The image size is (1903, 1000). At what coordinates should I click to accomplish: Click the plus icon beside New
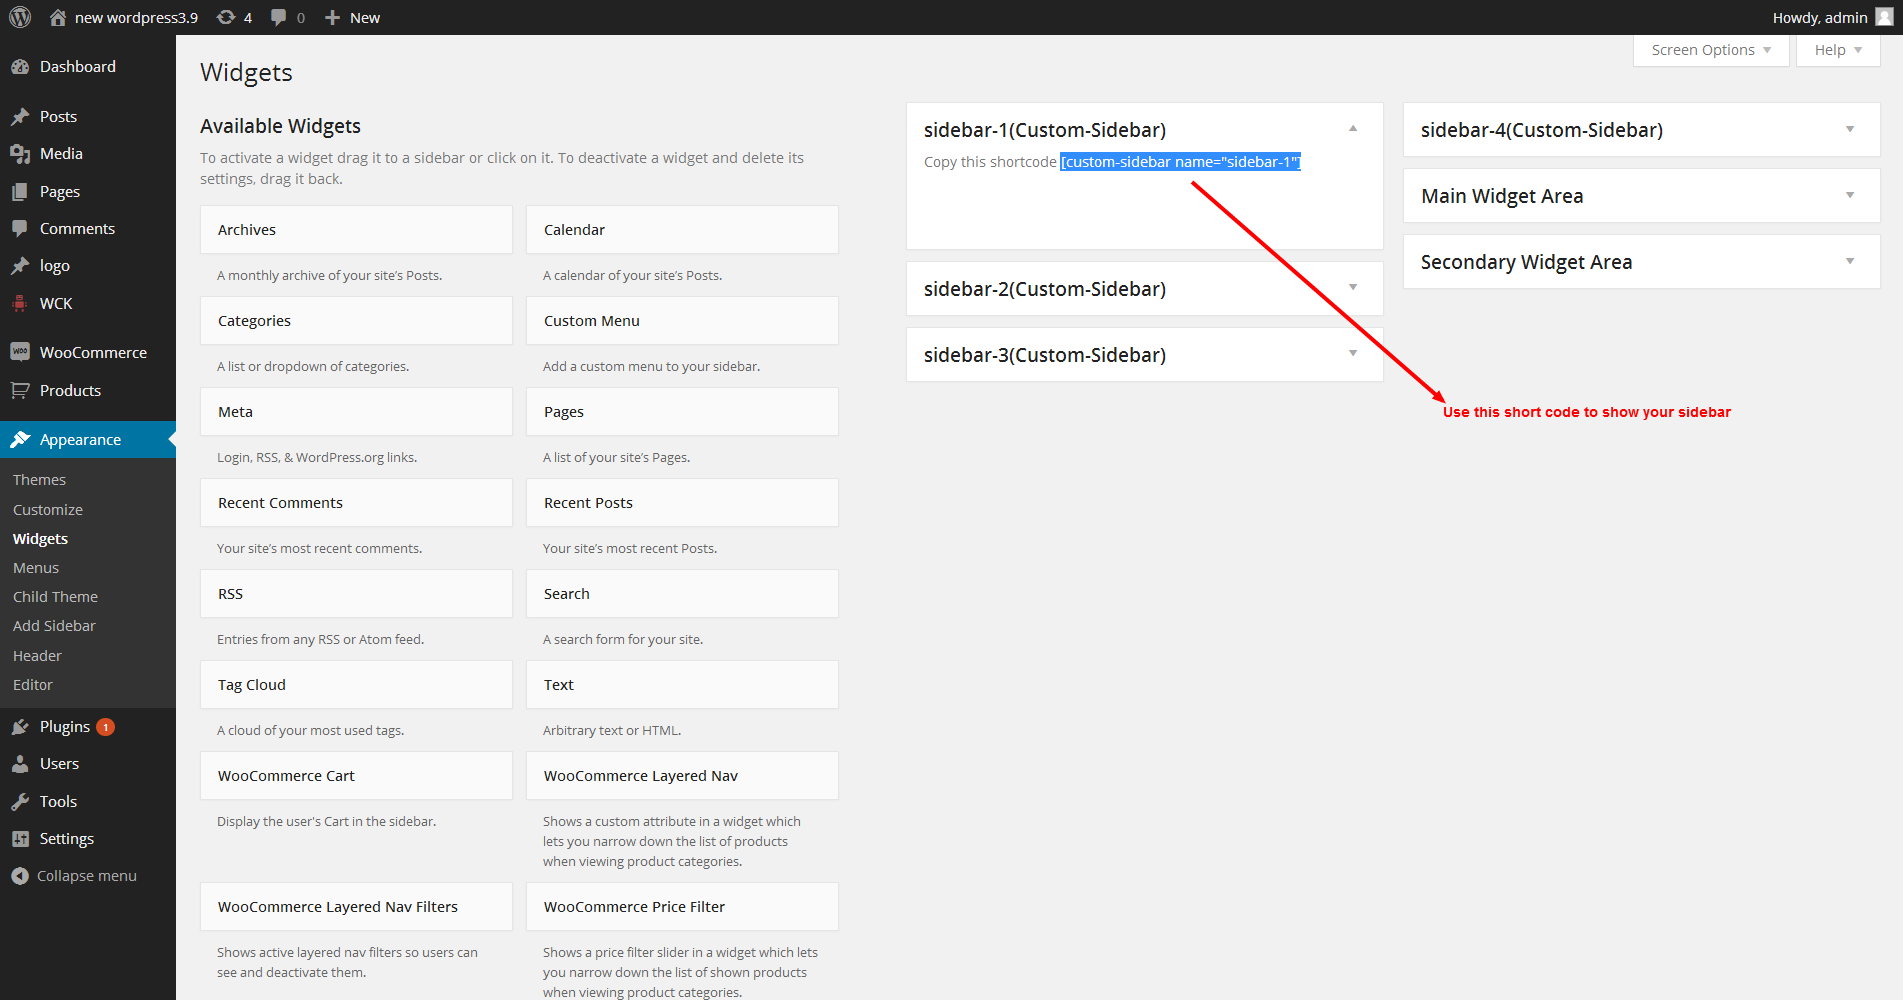pos(333,17)
